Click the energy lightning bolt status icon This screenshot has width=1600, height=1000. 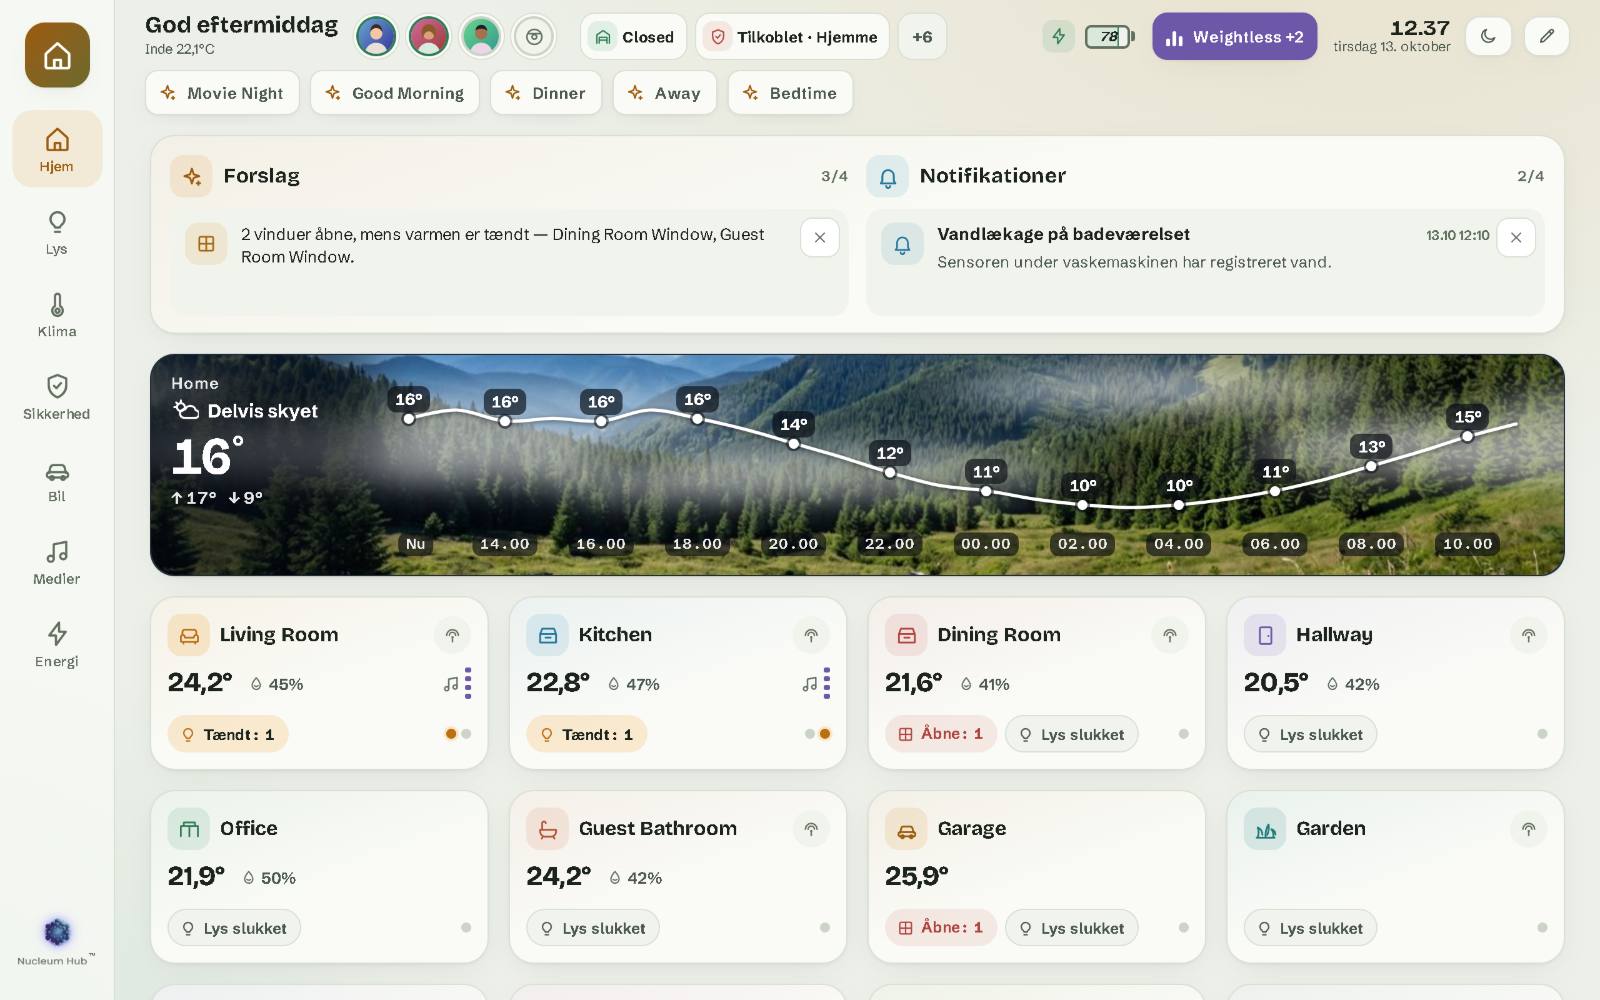1058,37
